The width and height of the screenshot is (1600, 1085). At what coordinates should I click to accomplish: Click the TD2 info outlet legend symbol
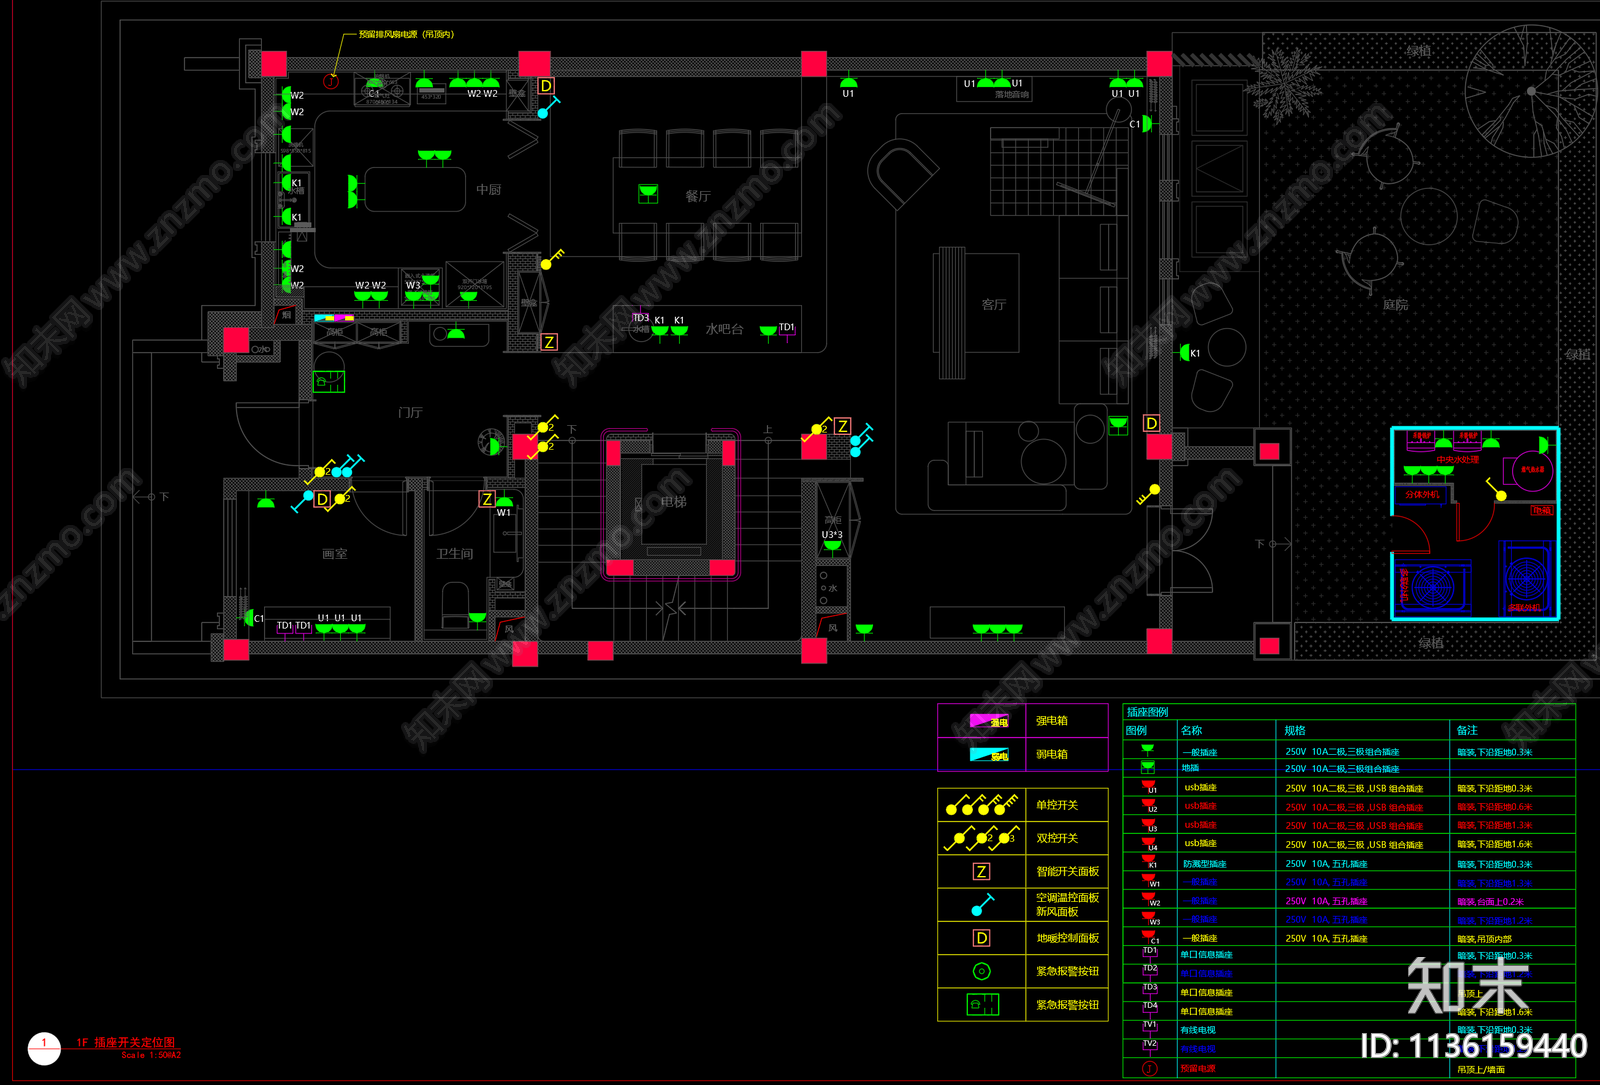click(1150, 972)
